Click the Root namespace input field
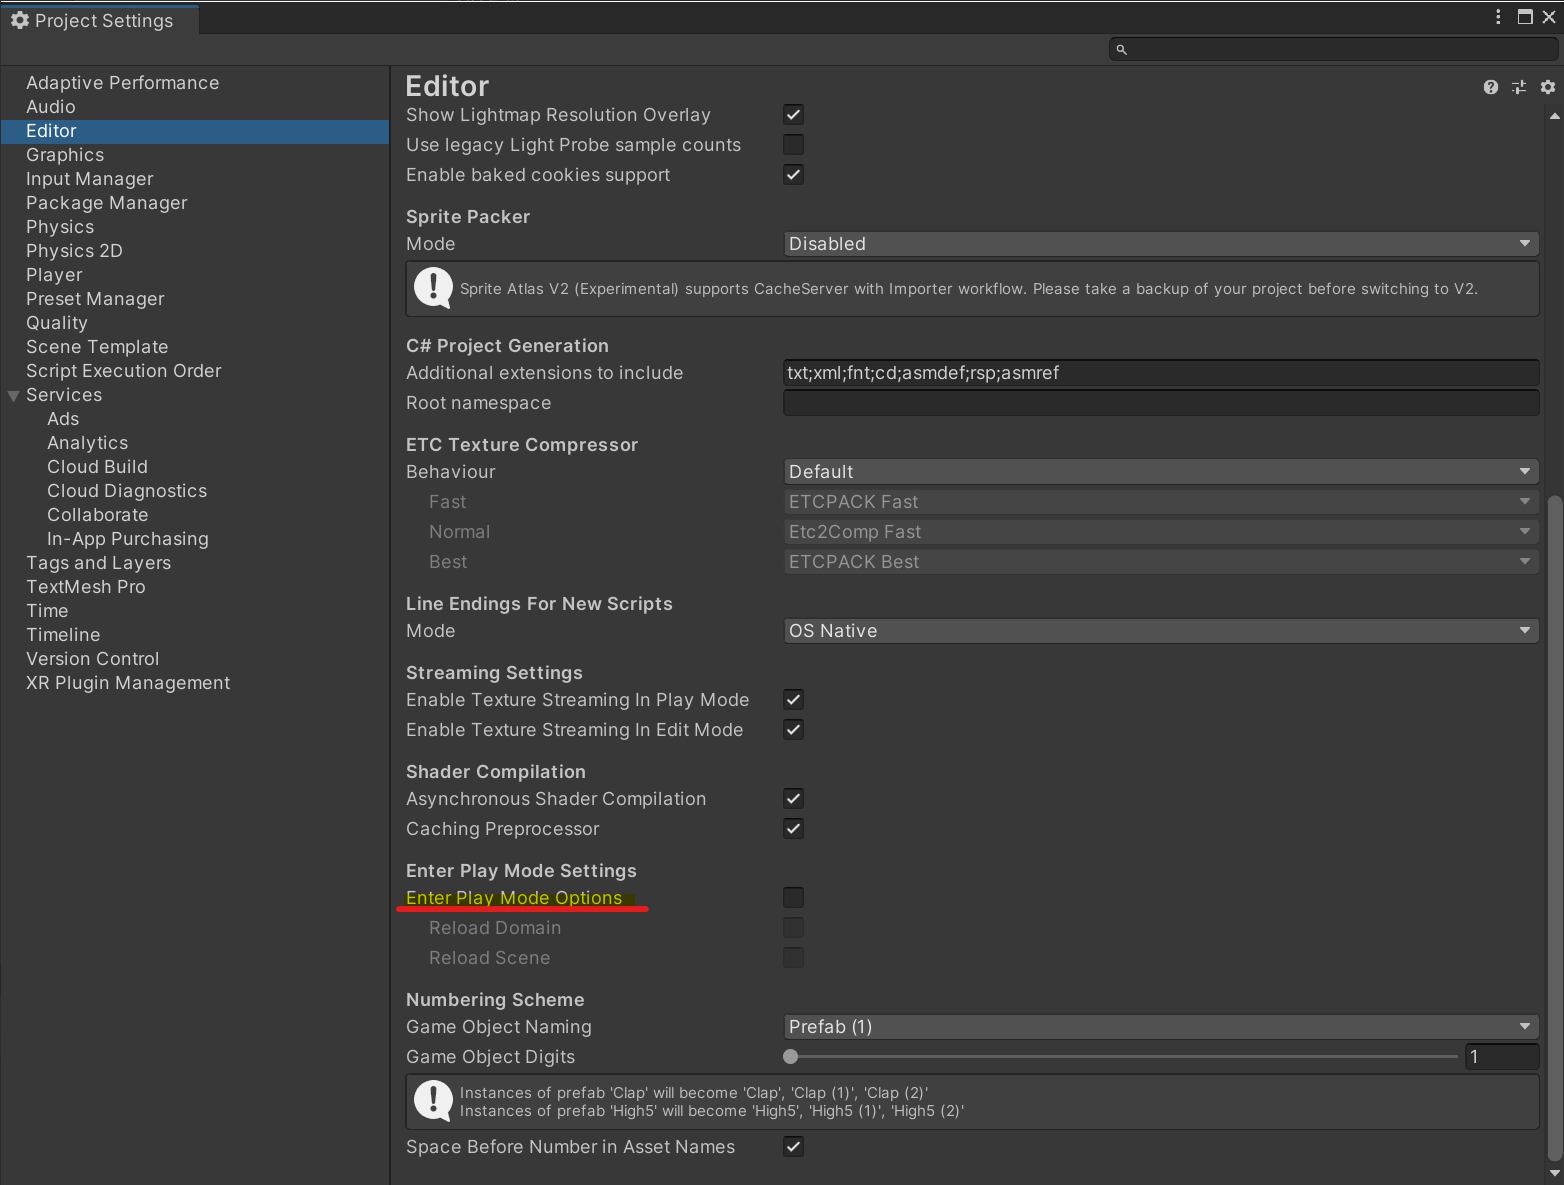1564x1185 pixels. tap(1160, 403)
